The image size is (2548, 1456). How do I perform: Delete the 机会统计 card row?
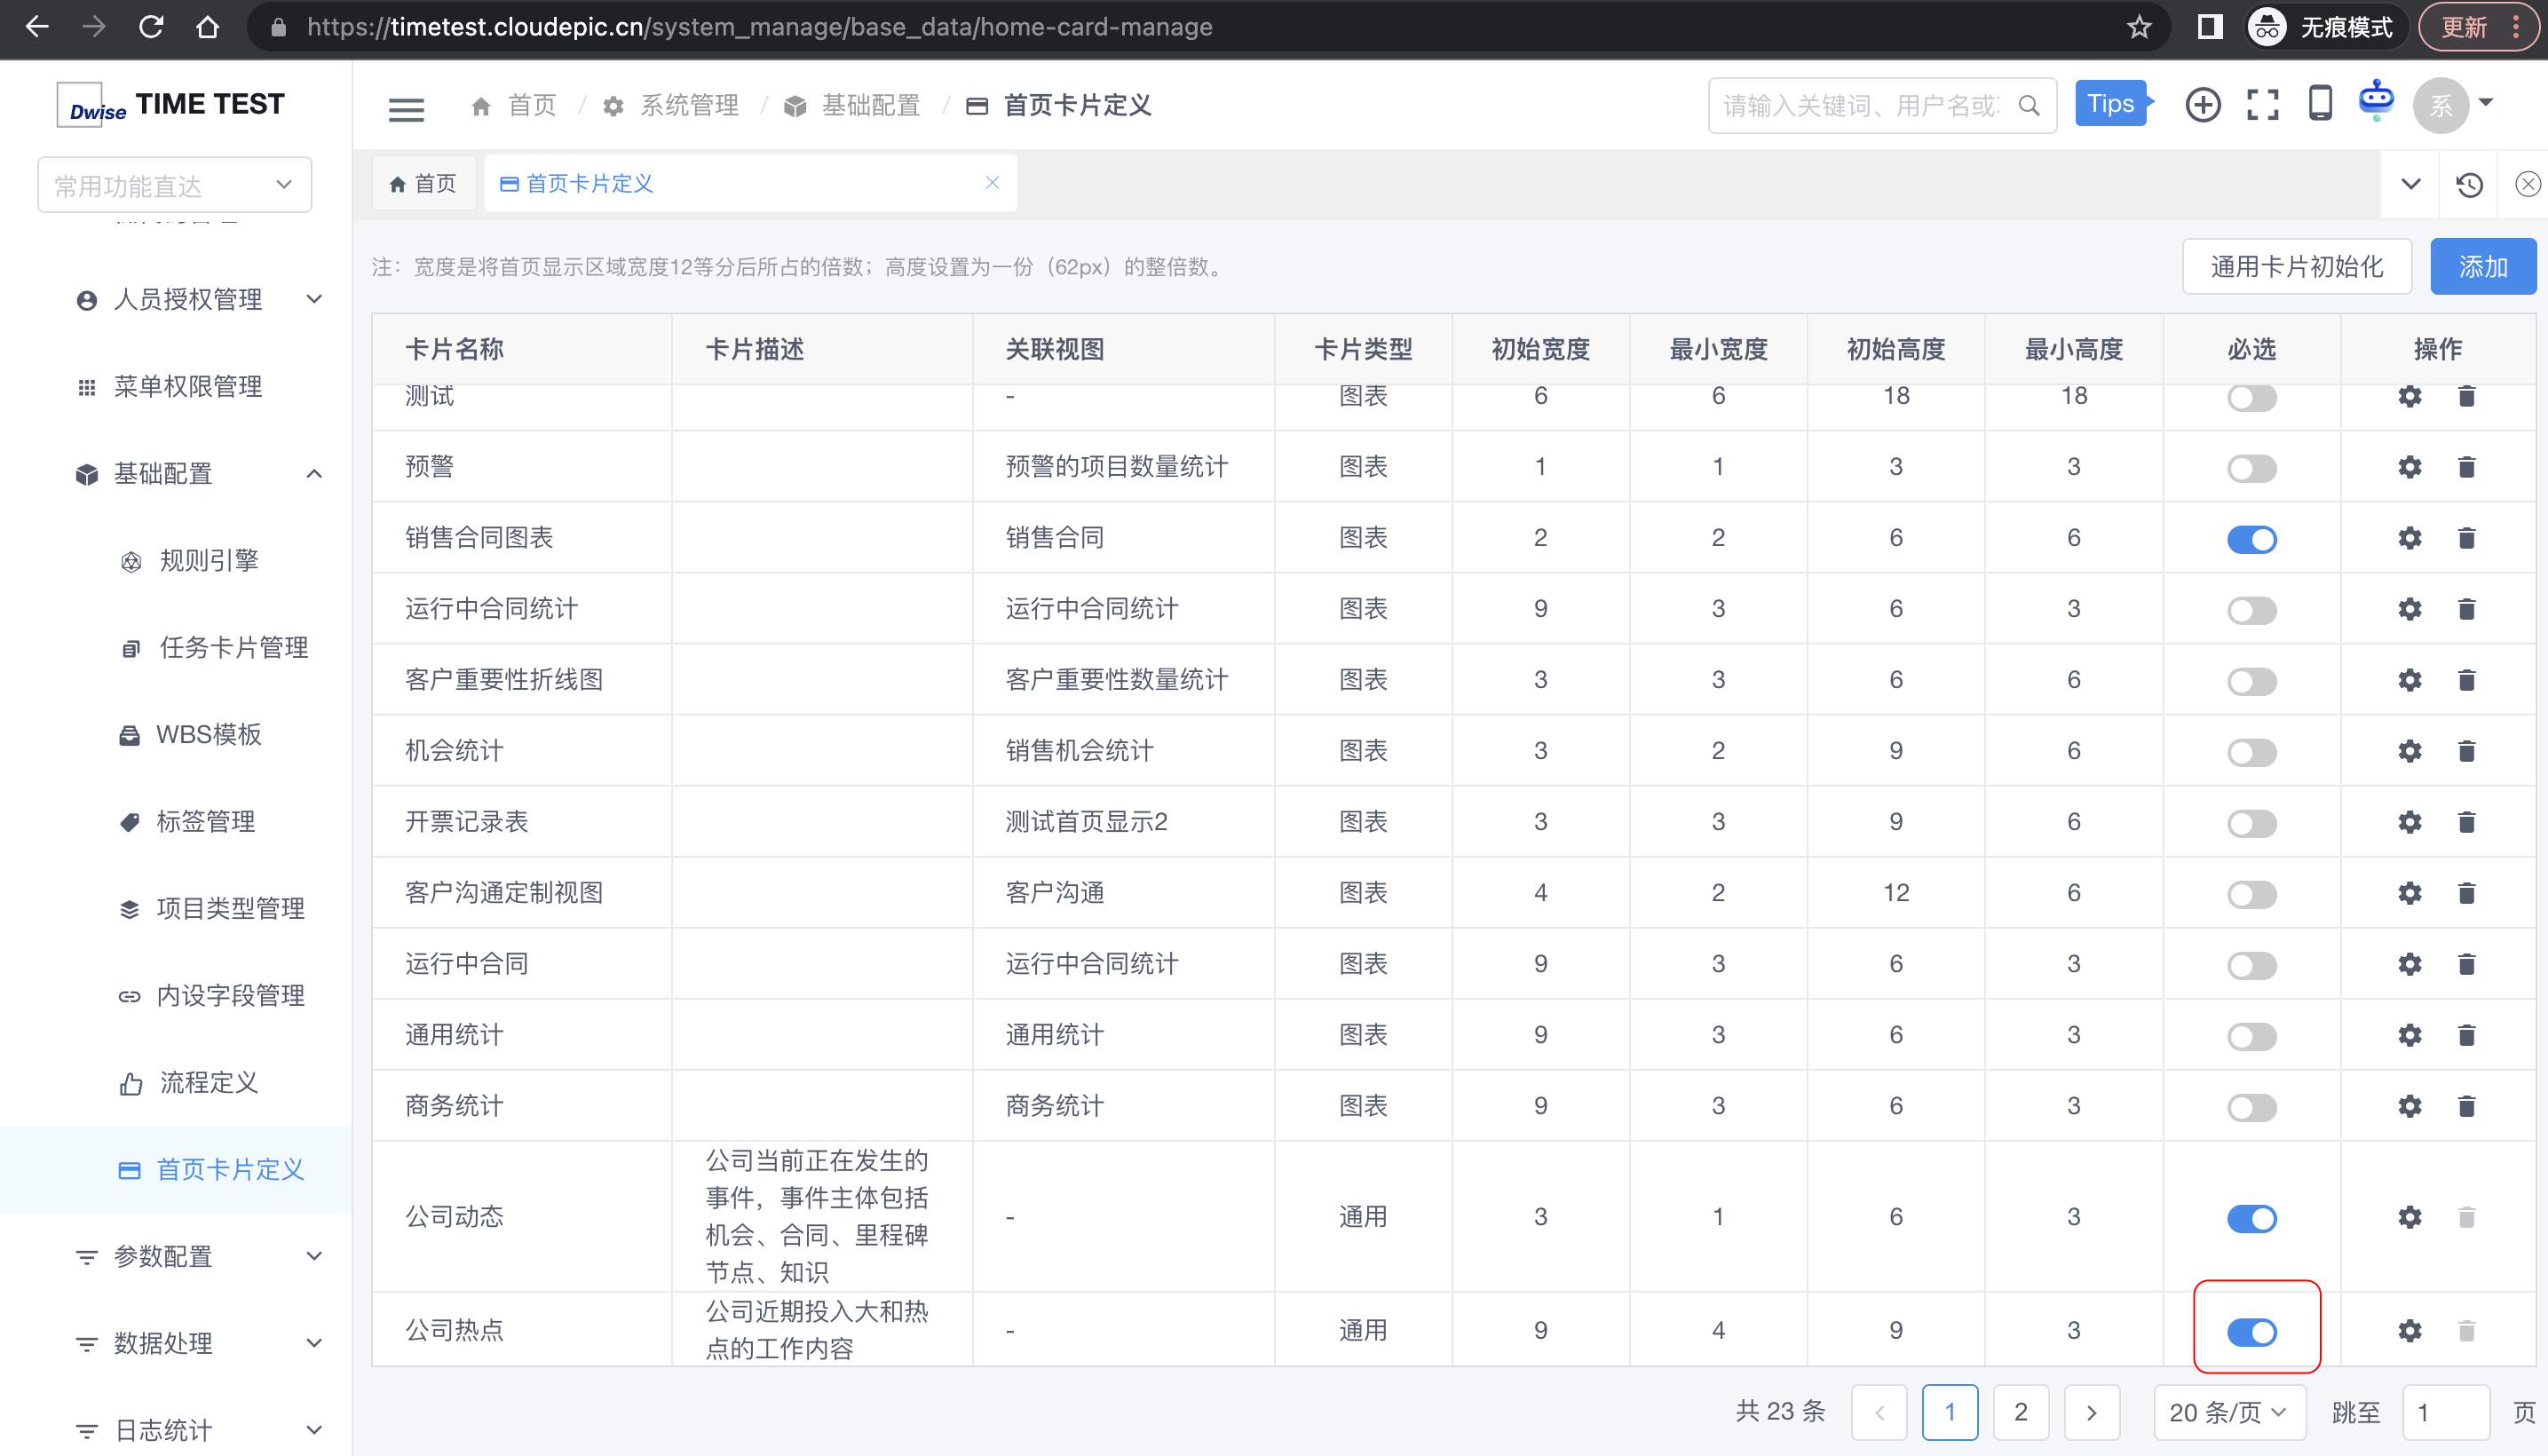2466,752
